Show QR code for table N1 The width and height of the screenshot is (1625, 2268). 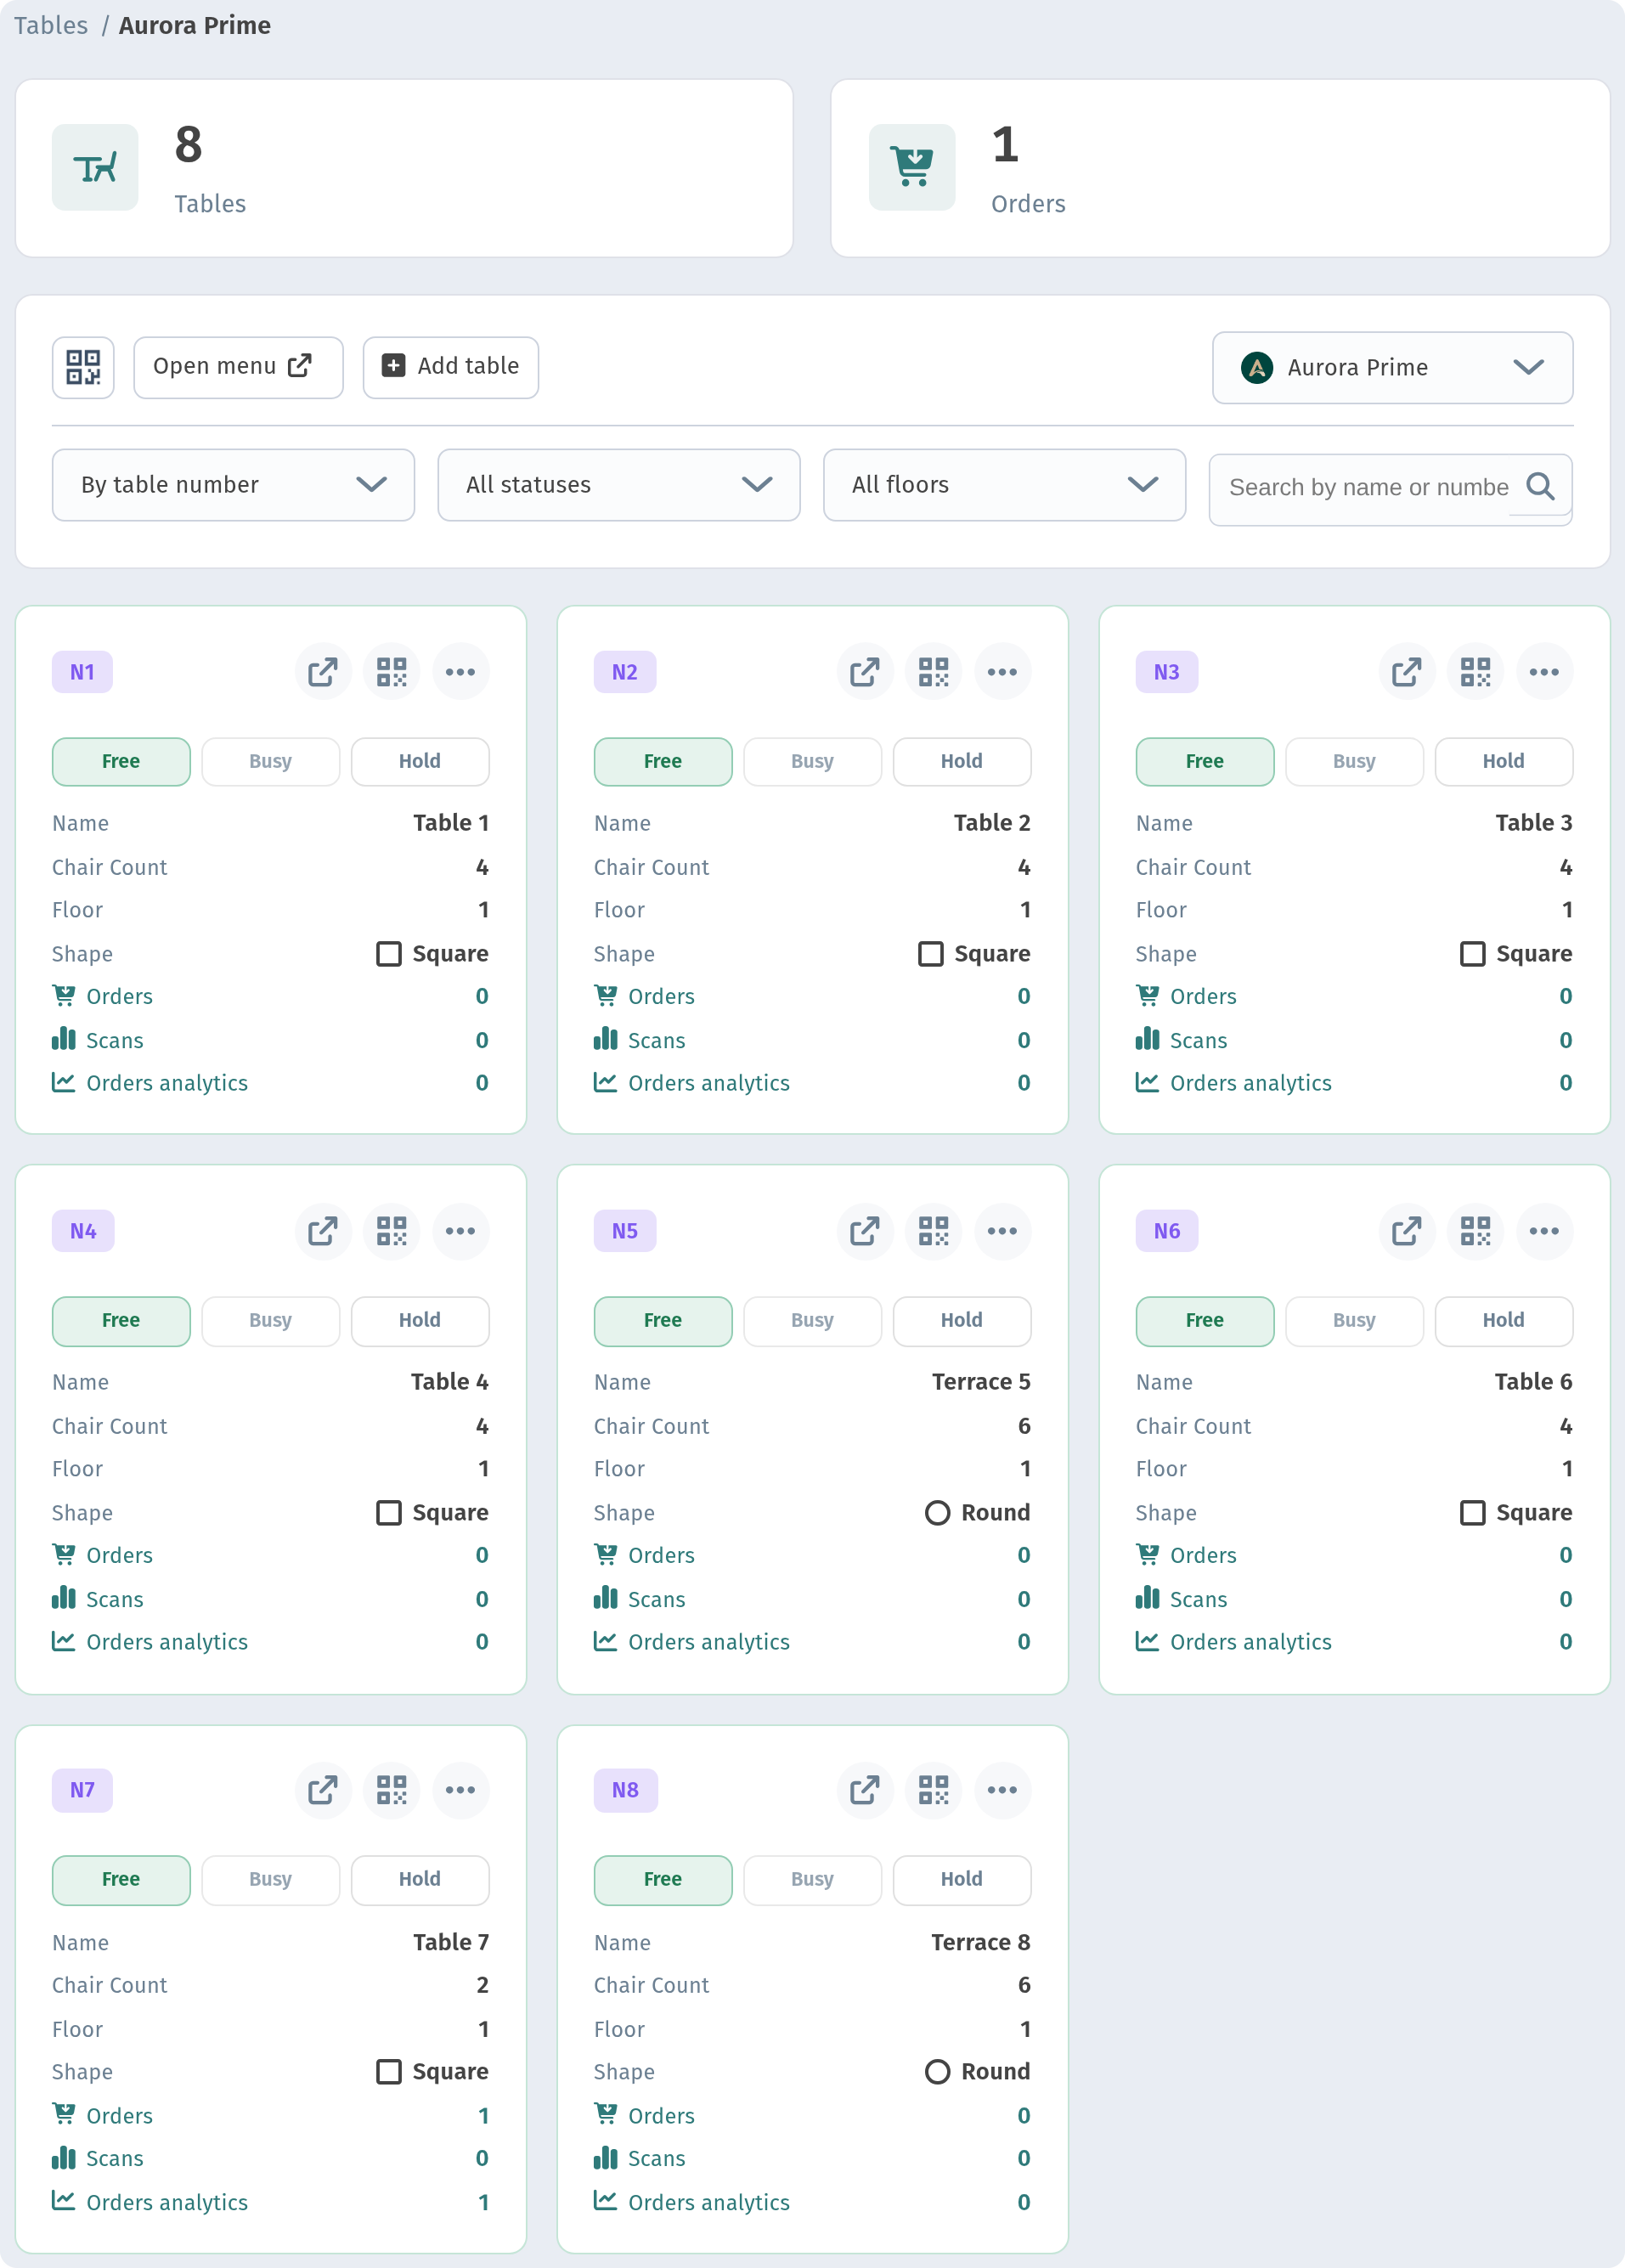click(x=391, y=672)
